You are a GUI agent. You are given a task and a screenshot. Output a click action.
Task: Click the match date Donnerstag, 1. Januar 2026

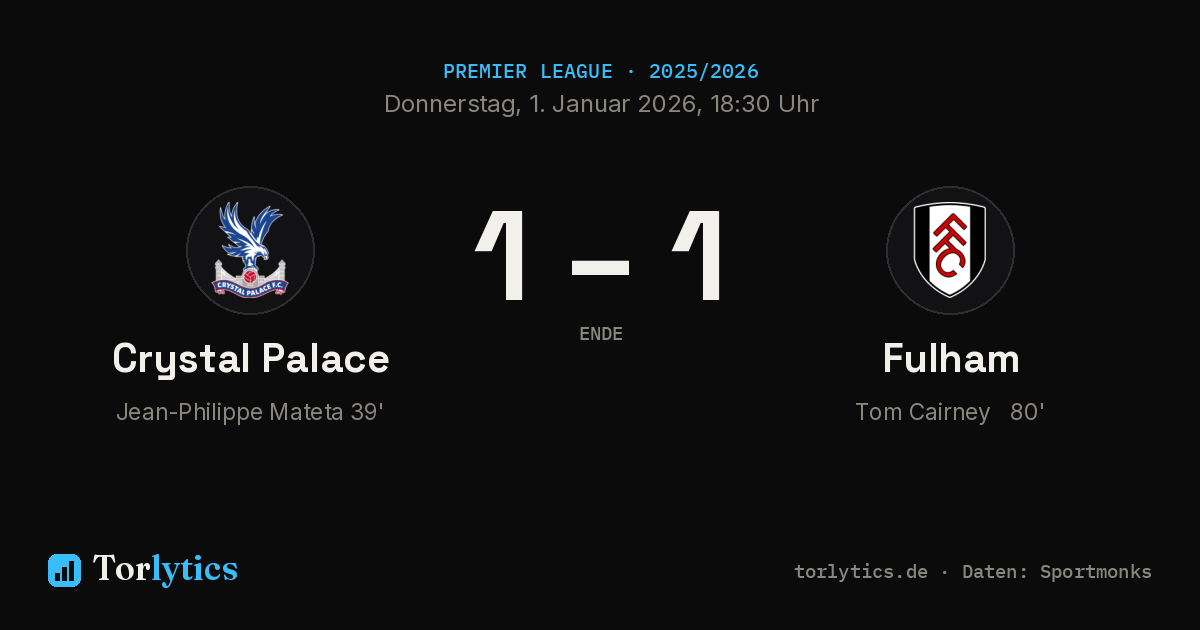pos(541,104)
